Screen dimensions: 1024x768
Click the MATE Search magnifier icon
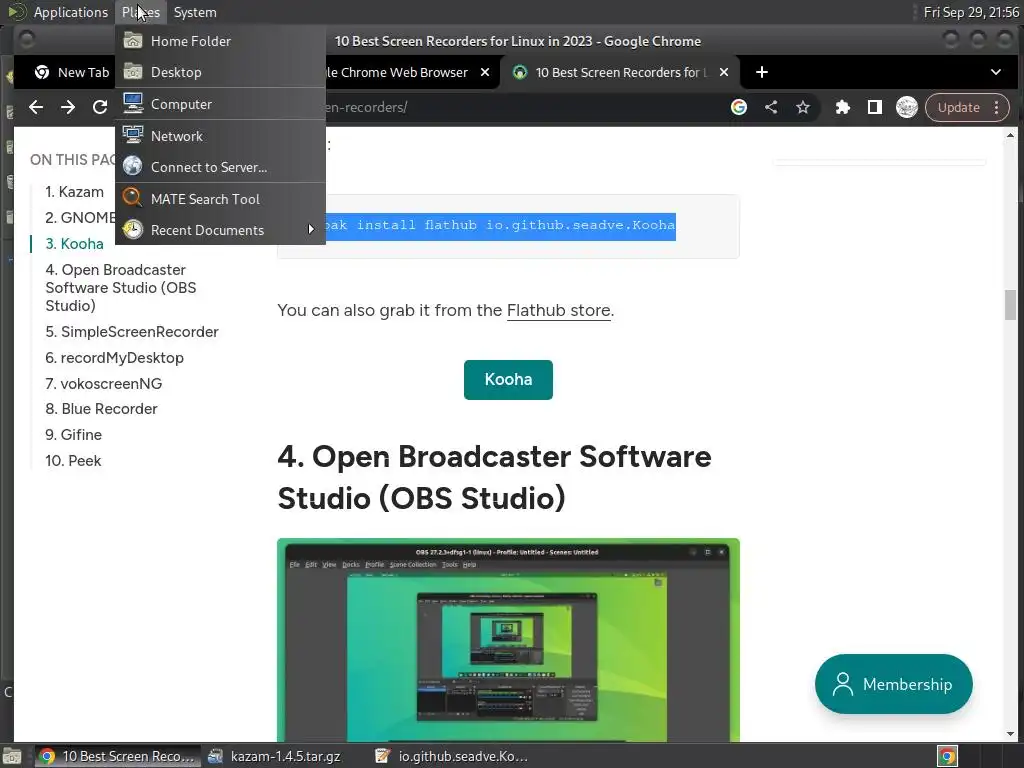pos(133,197)
